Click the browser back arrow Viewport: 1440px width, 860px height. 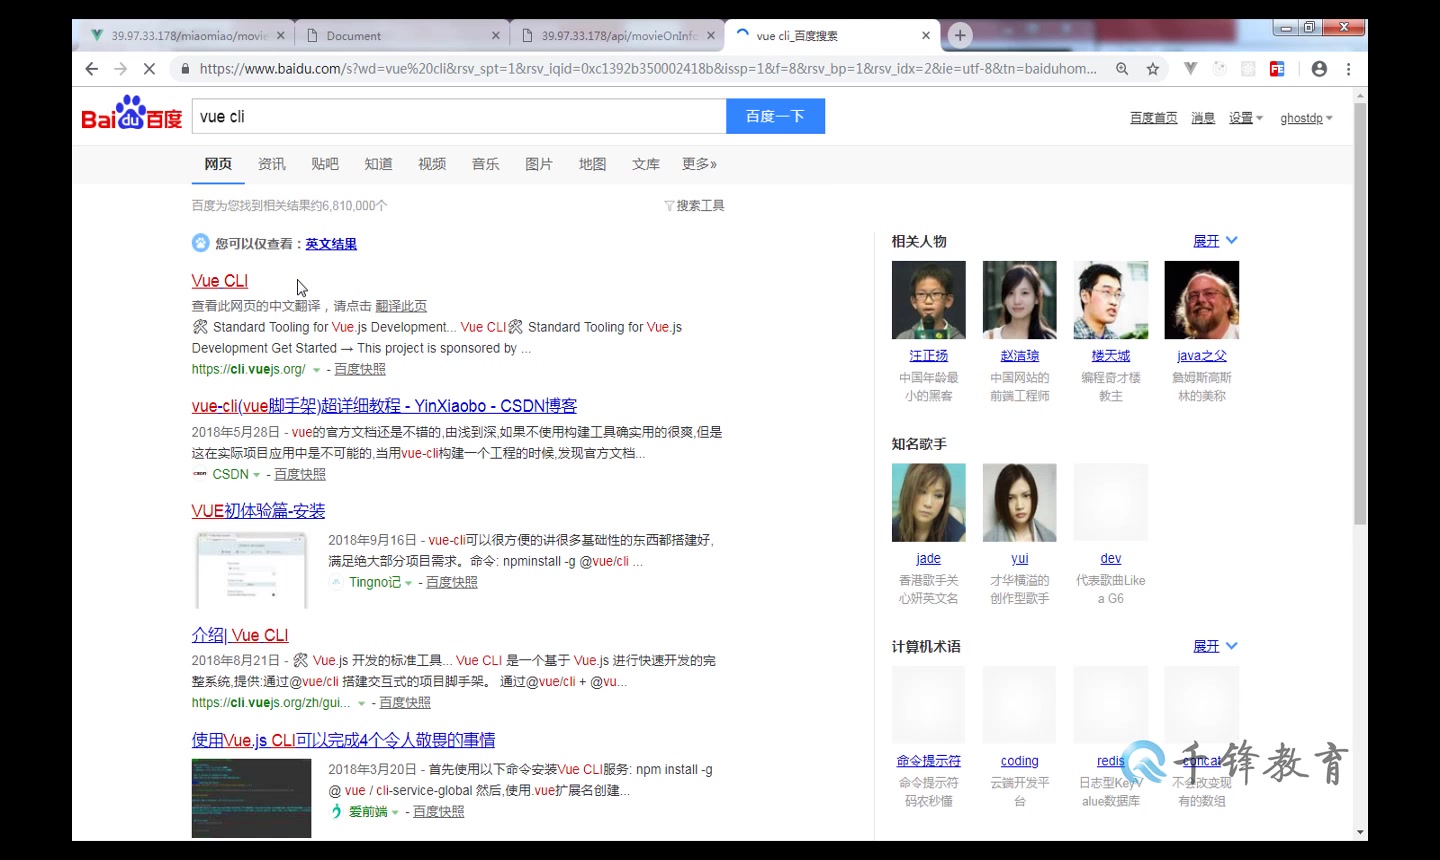tap(92, 69)
